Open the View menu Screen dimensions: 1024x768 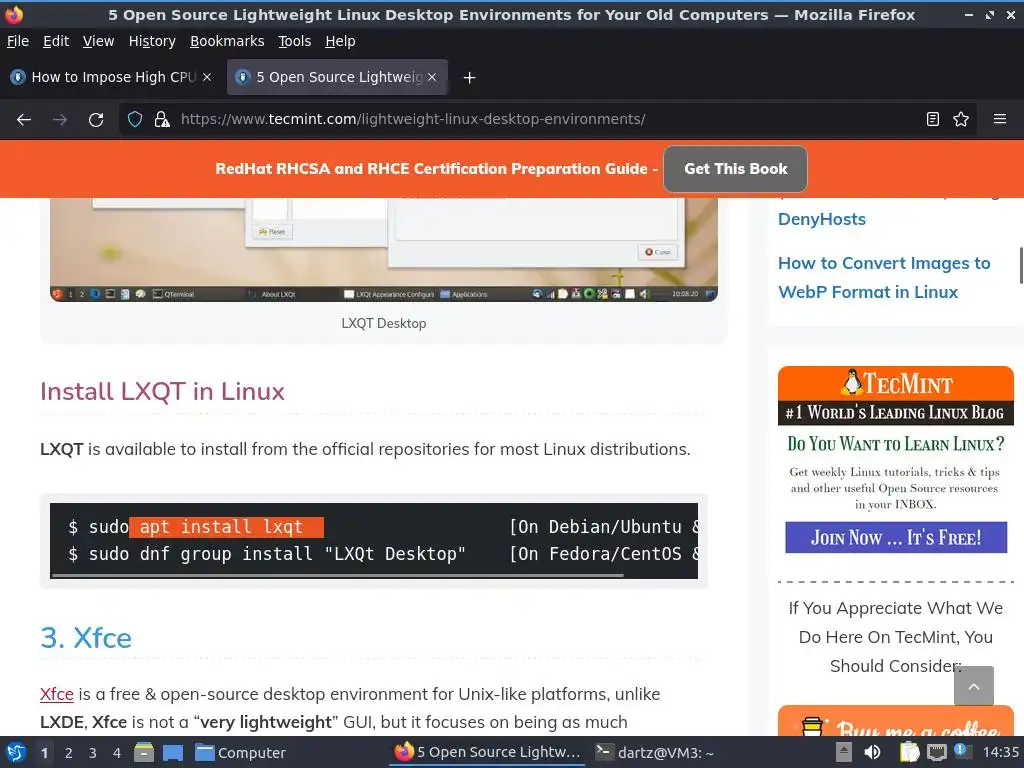click(x=98, y=41)
